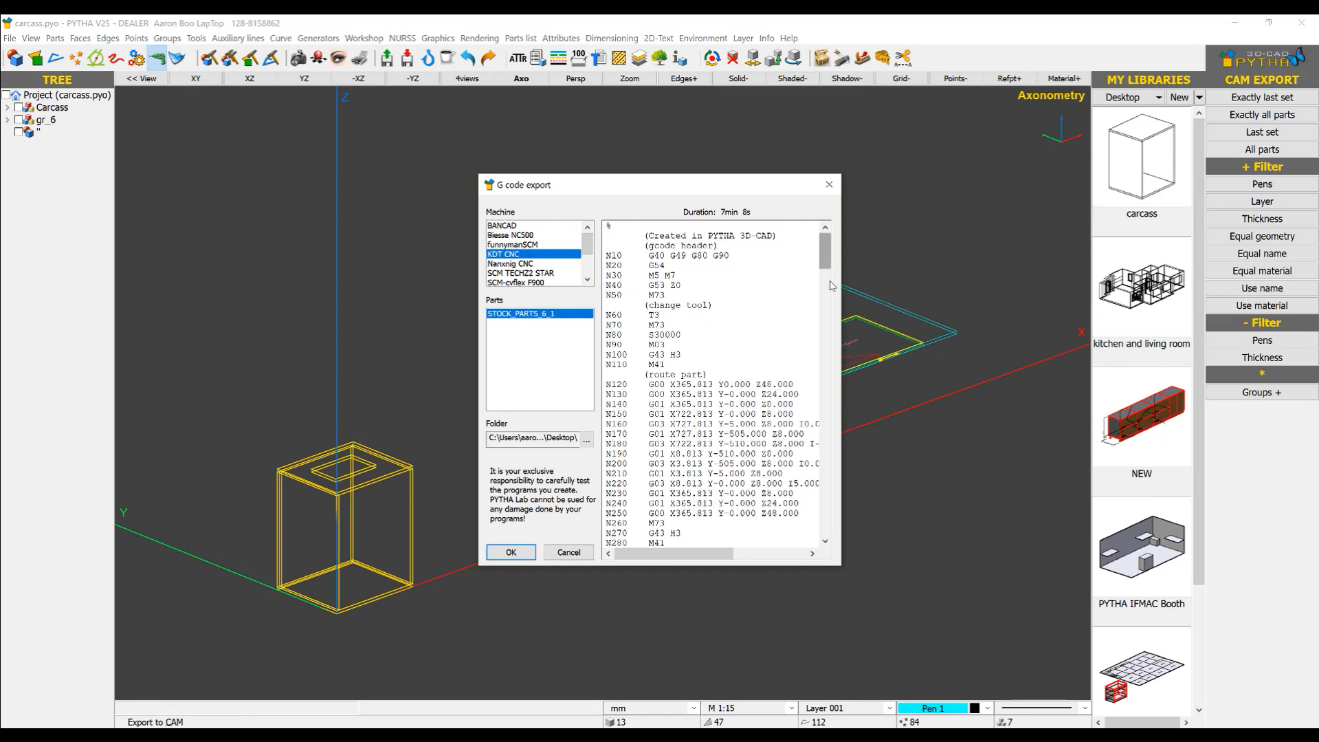The image size is (1319, 742).
Task: Click the open file green arrow icon
Action: click(387, 58)
